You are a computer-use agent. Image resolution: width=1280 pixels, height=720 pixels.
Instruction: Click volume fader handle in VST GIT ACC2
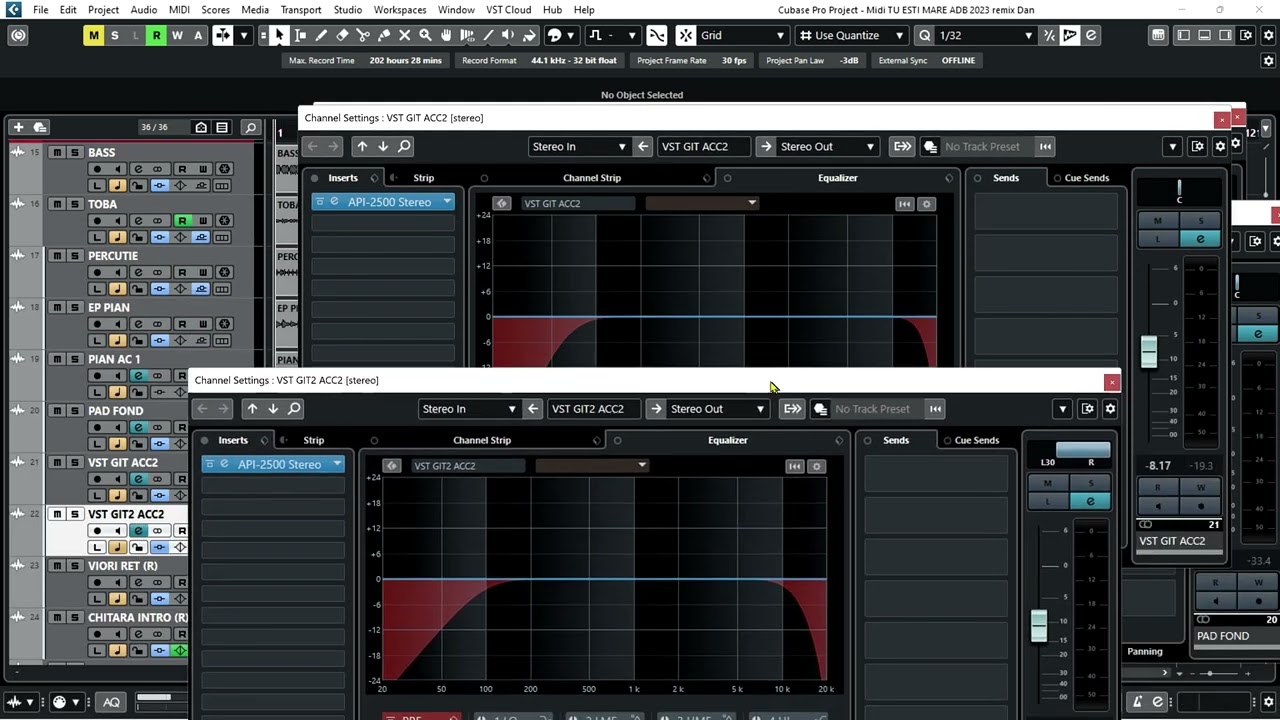[1149, 351]
